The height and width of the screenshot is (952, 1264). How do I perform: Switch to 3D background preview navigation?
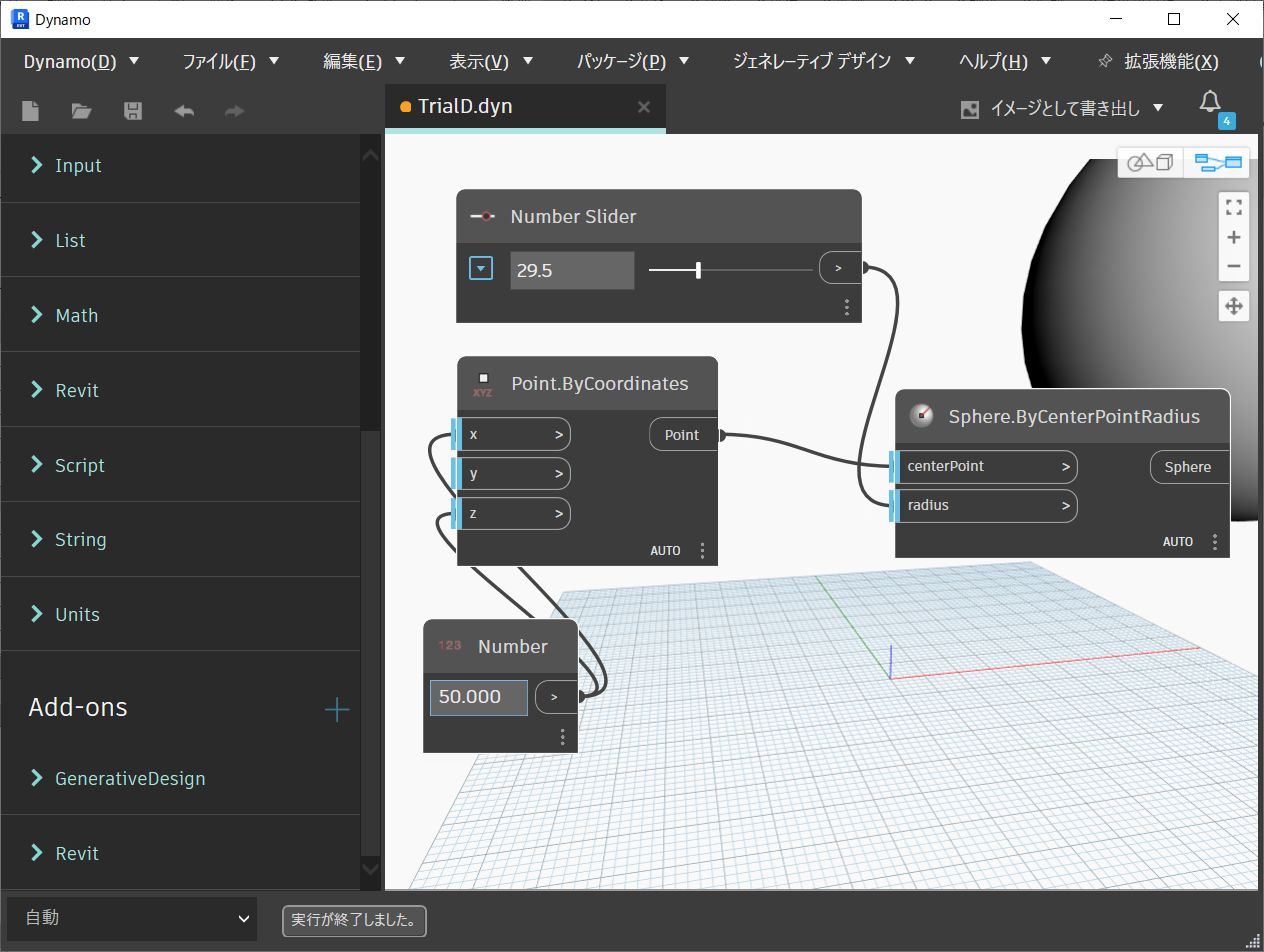[x=1150, y=162]
